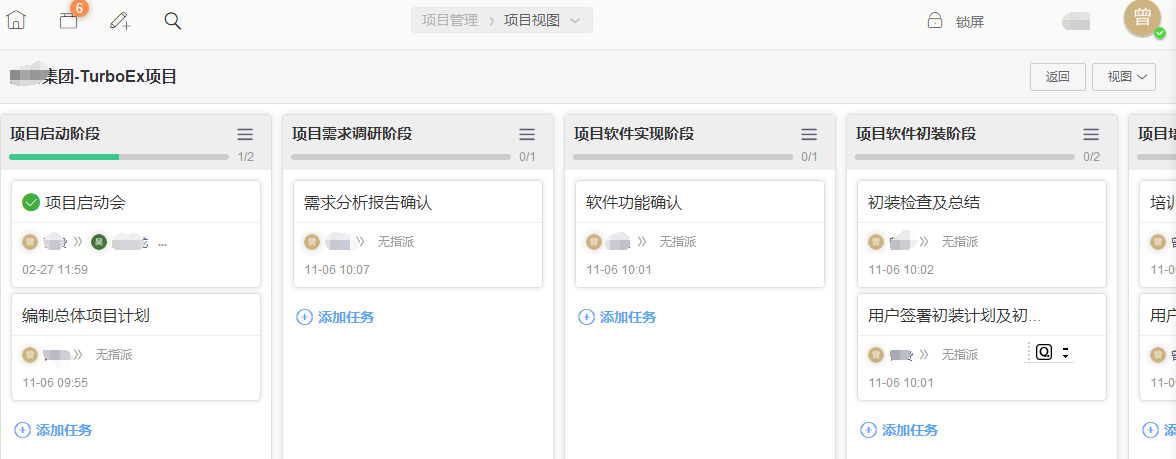1176x459 pixels.
Task: Click the lock screen padlock icon
Action: (935, 21)
